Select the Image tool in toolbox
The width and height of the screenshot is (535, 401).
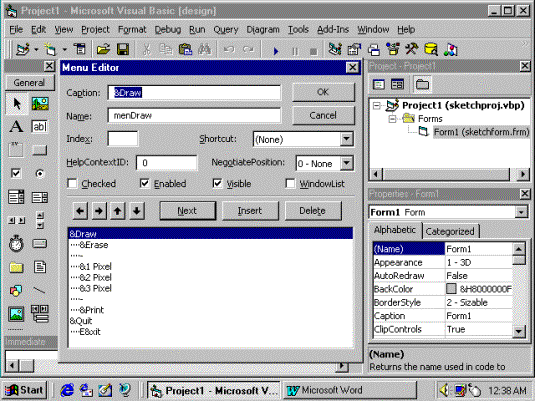(x=16, y=314)
